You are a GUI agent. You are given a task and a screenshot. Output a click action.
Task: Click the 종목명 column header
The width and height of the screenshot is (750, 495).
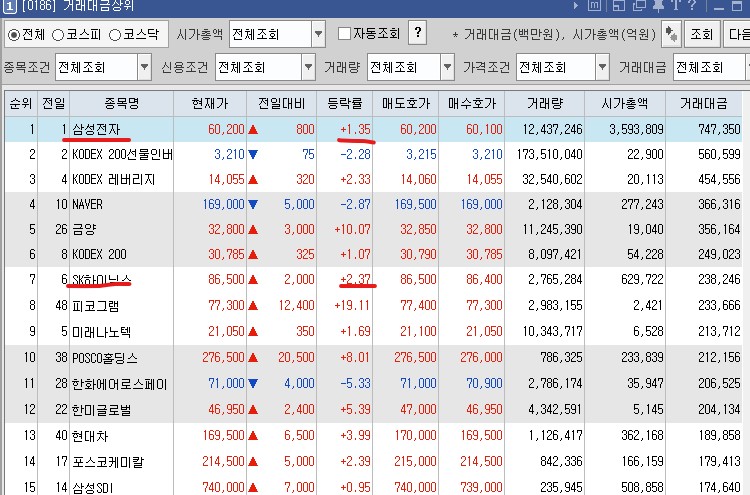pyautogui.click(x=121, y=103)
